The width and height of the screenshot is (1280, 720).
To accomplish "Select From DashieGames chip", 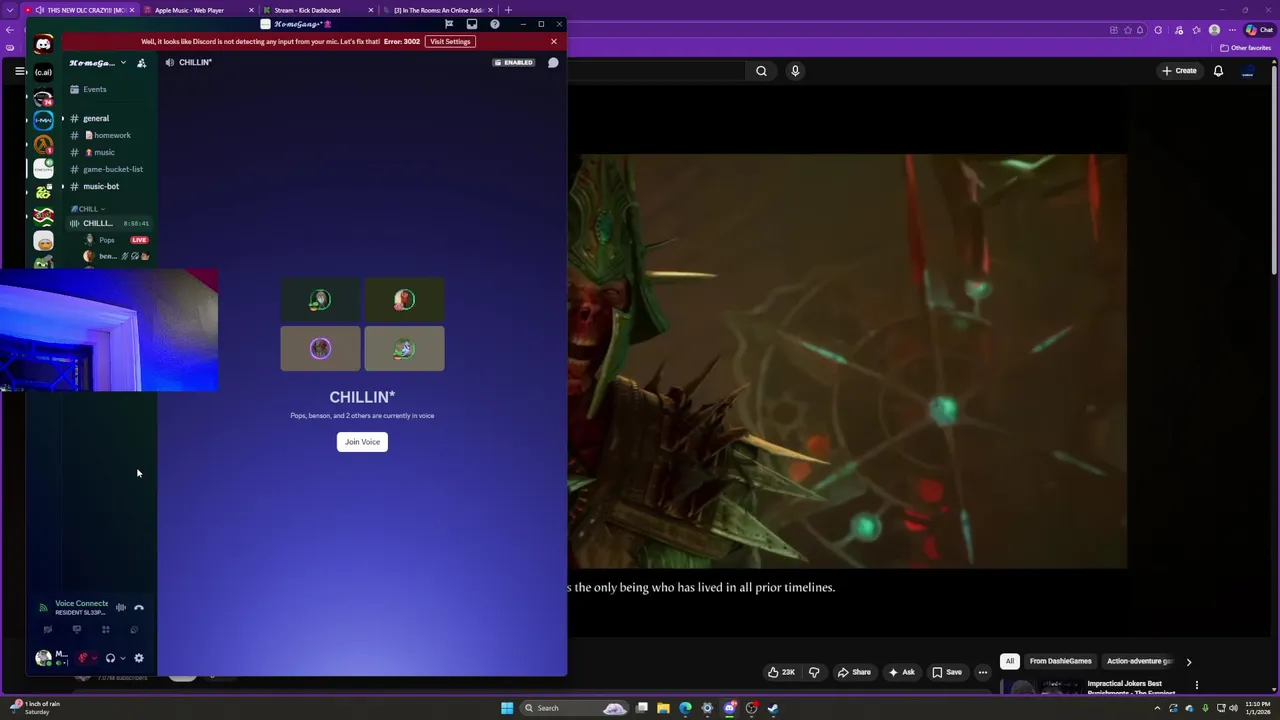I will pyautogui.click(x=1061, y=661).
